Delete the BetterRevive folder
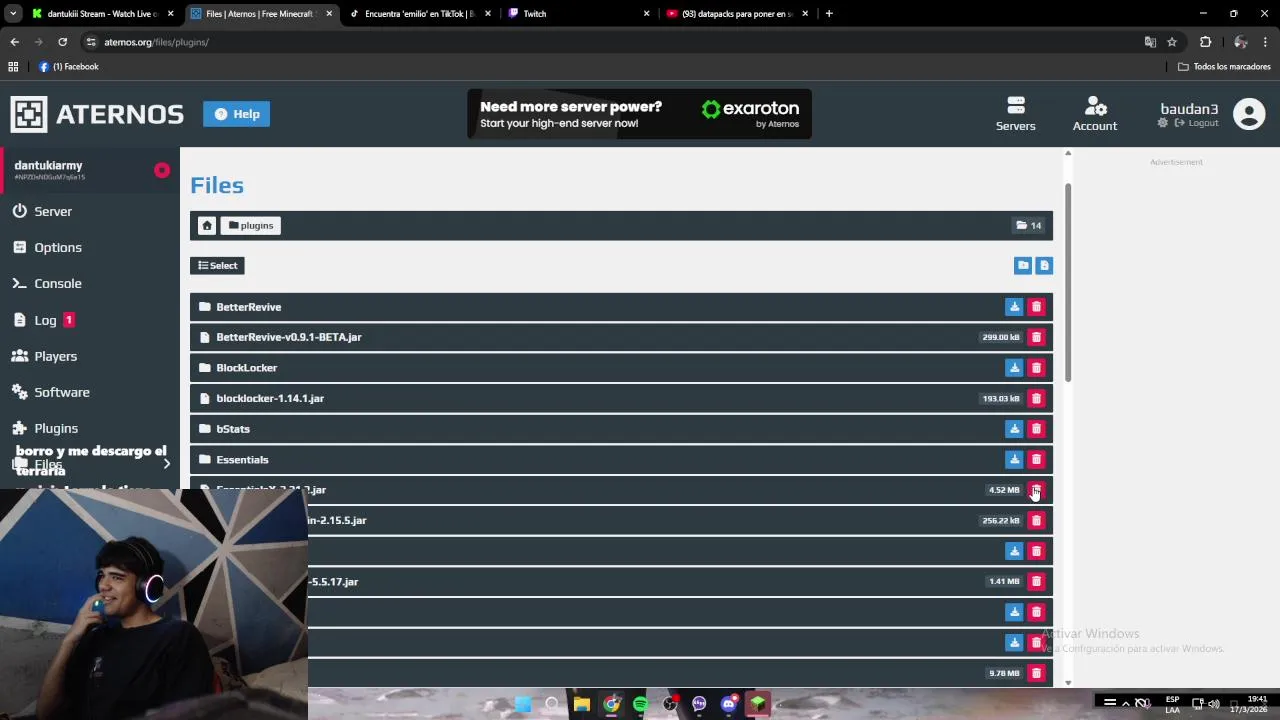Image resolution: width=1280 pixels, height=720 pixels. (1036, 307)
